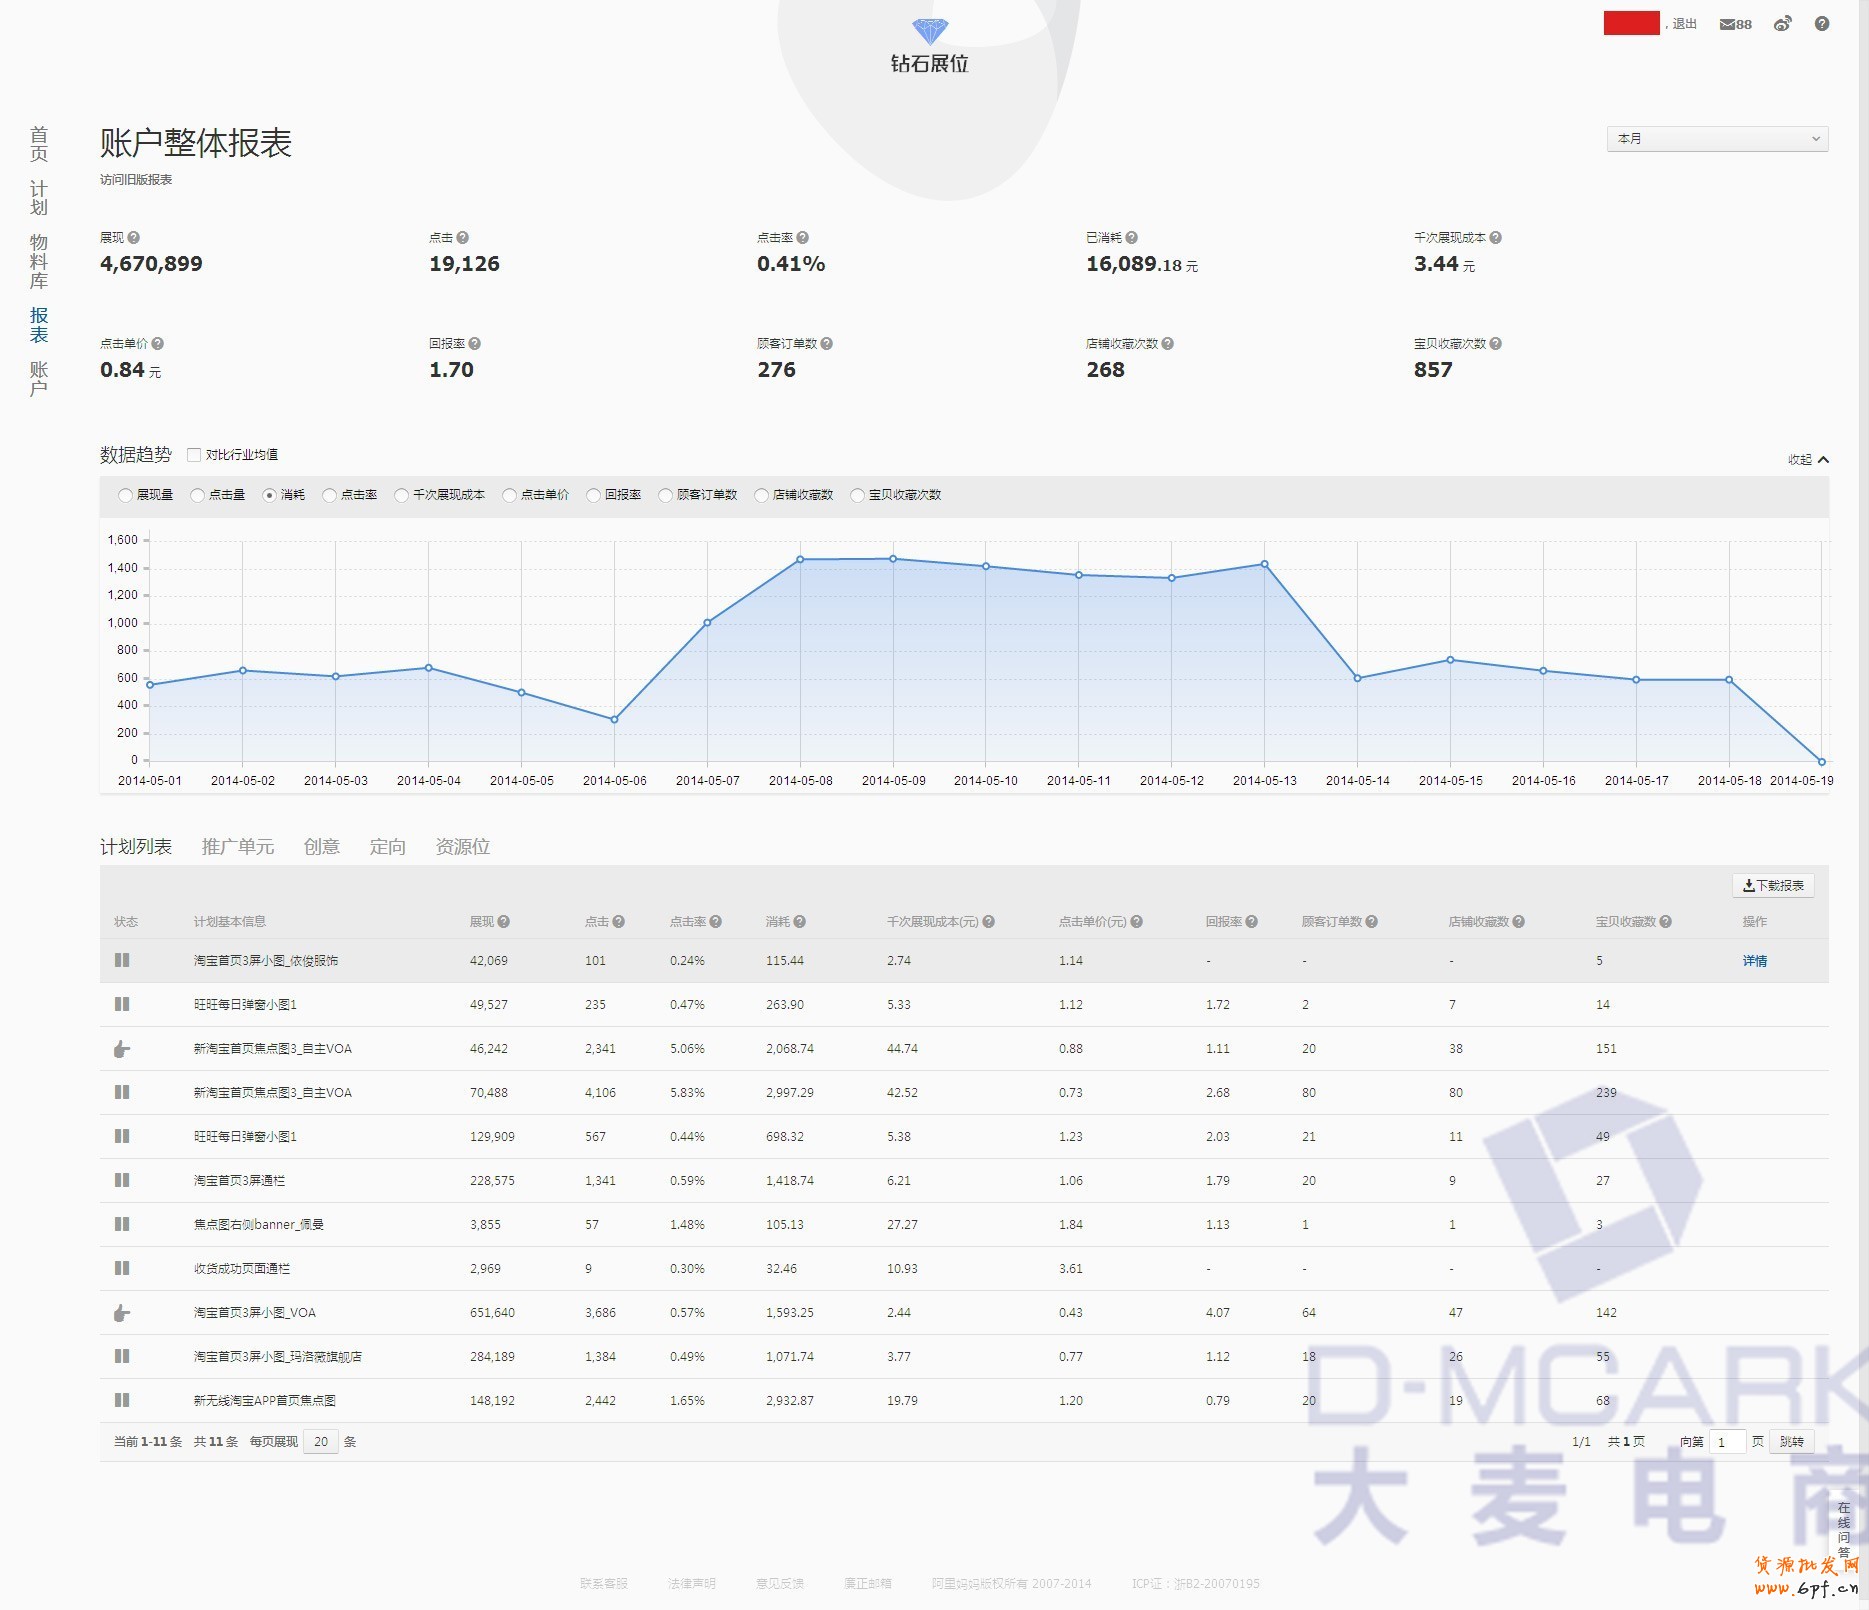Open the 每页展现 page size selector

[x=321, y=1442]
